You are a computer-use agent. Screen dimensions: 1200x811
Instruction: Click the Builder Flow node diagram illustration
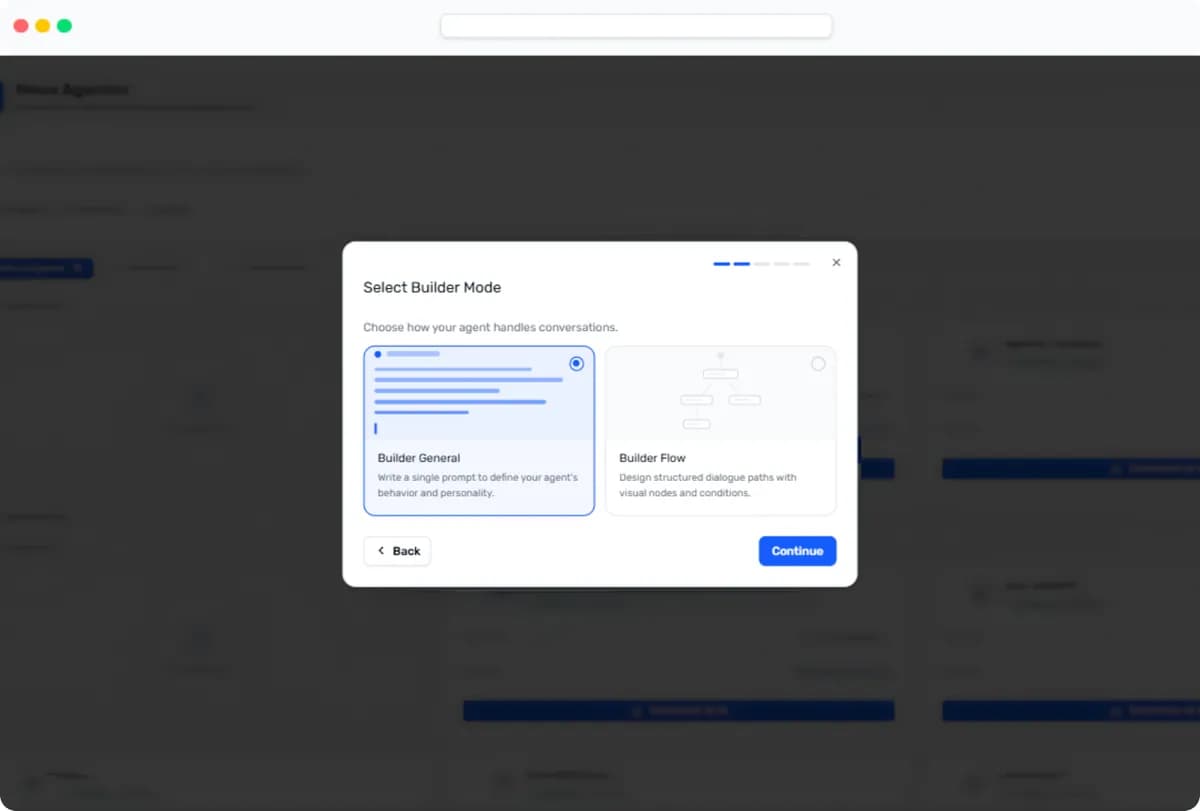pyautogui.click(x=719, y=392)
